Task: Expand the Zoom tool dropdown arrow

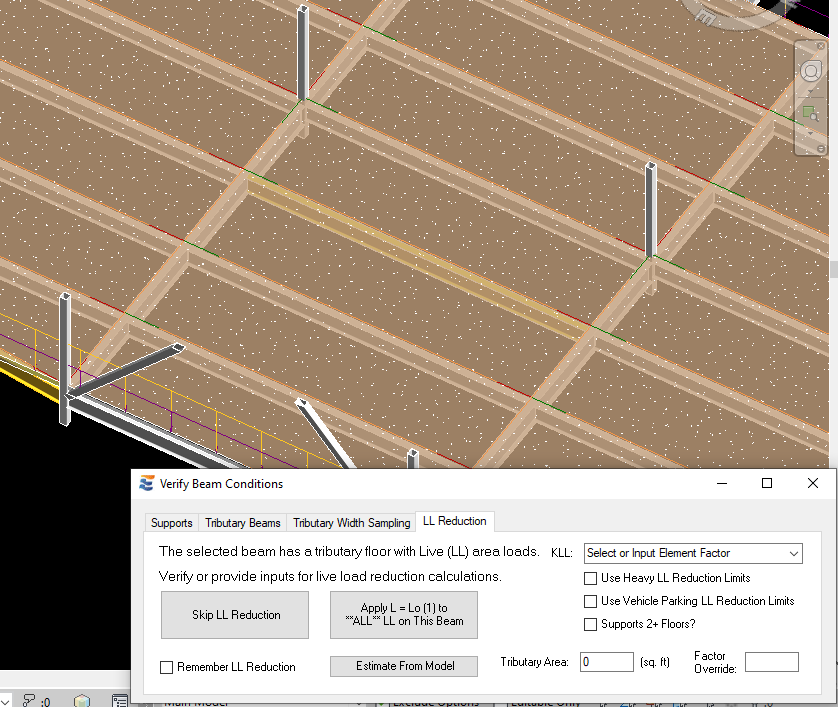Action: 811,133
